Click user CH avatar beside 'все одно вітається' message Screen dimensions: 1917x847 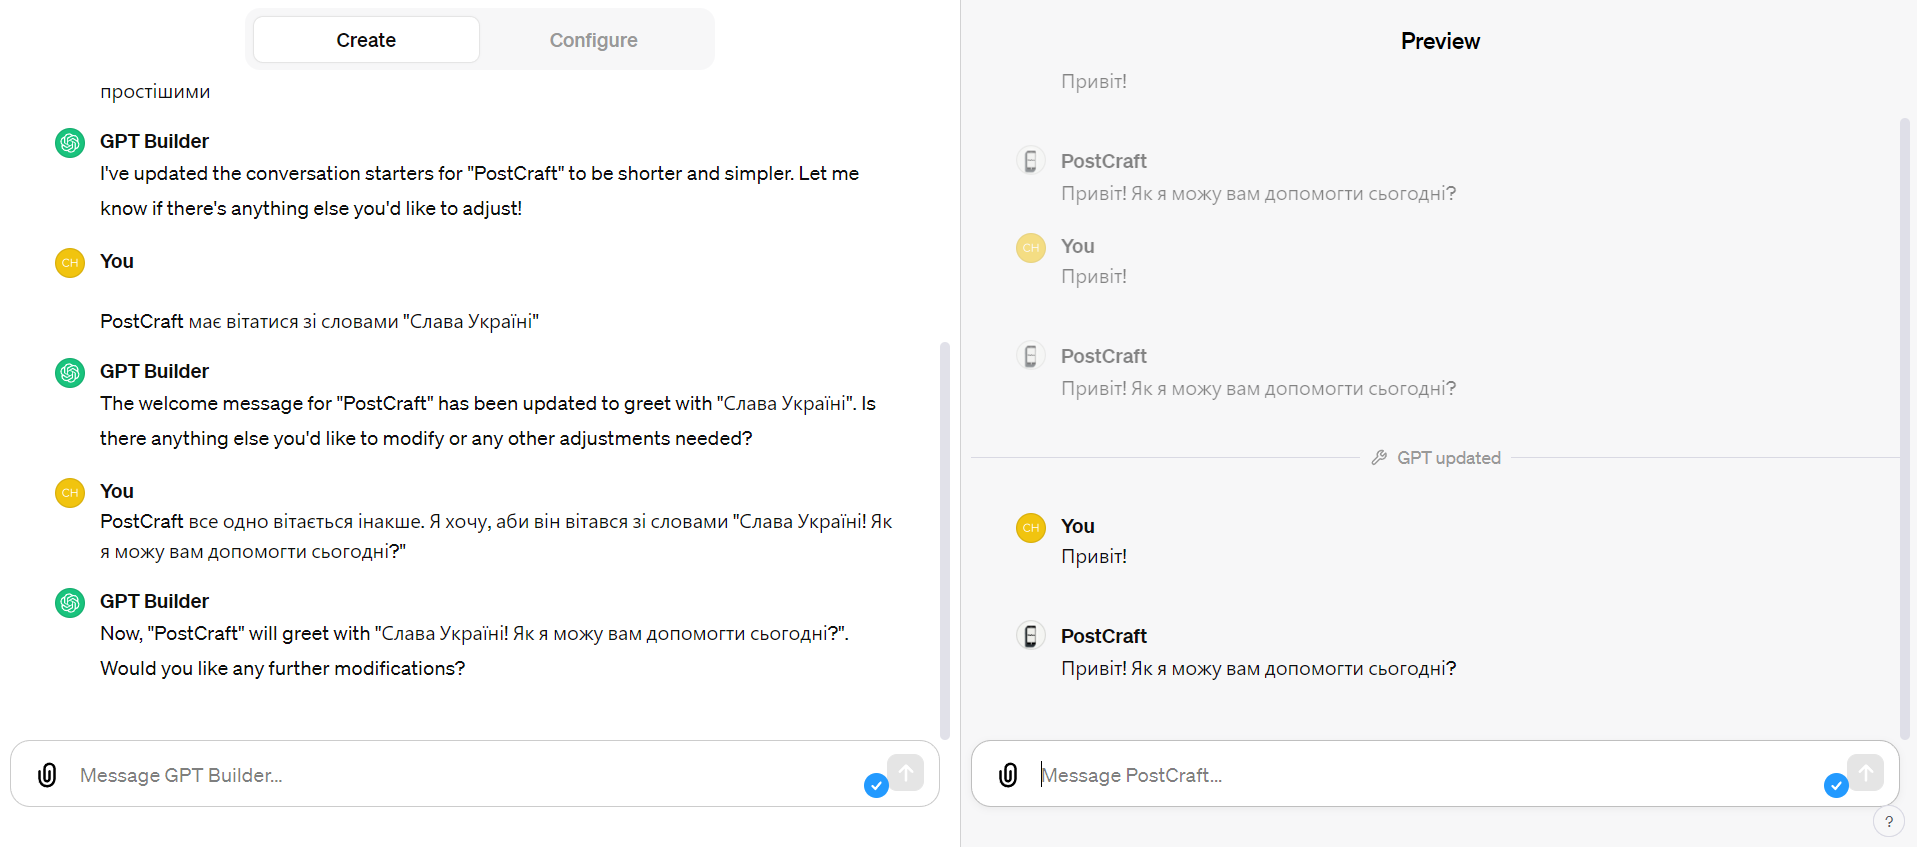70,493
